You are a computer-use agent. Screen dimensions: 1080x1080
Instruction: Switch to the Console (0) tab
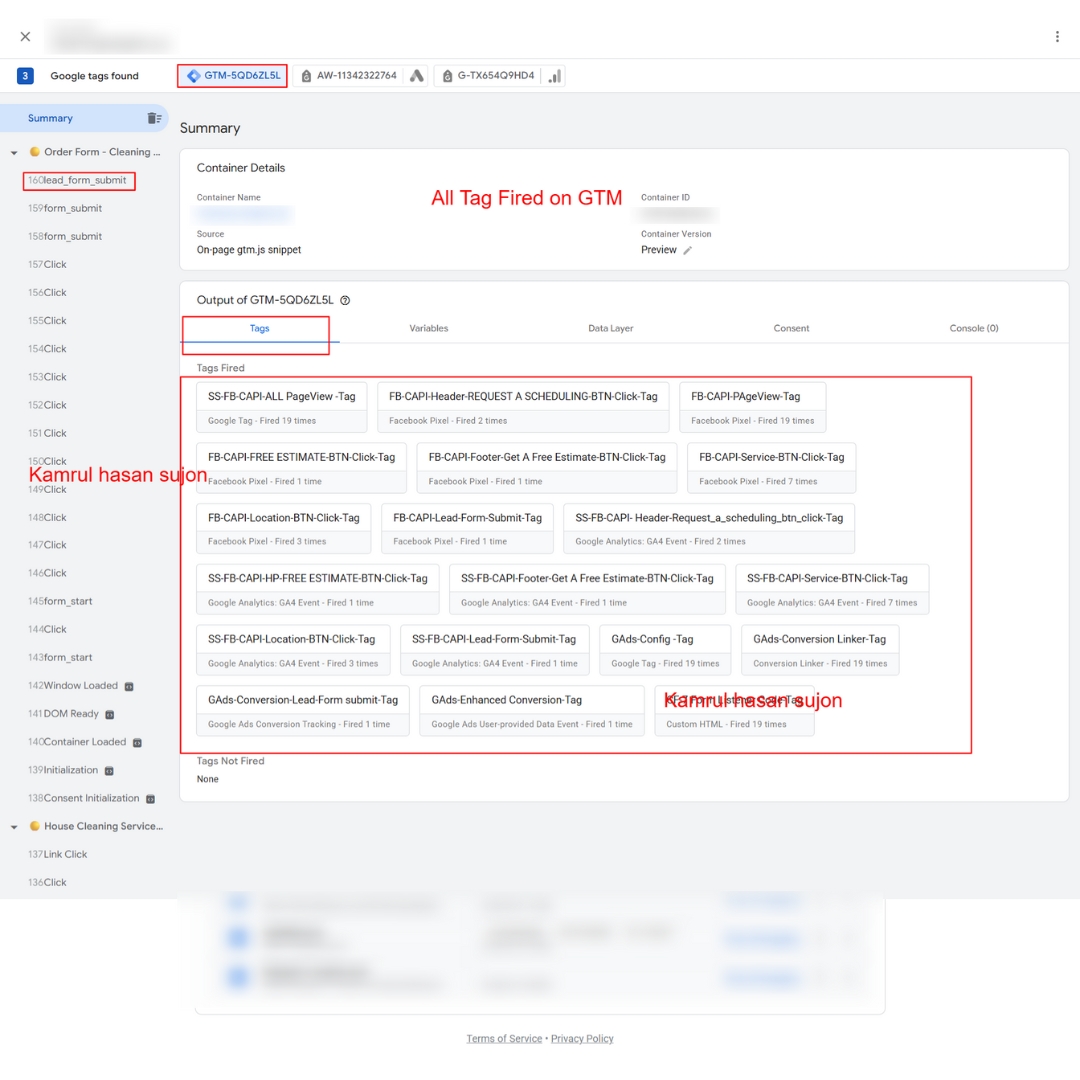point(973,329)
